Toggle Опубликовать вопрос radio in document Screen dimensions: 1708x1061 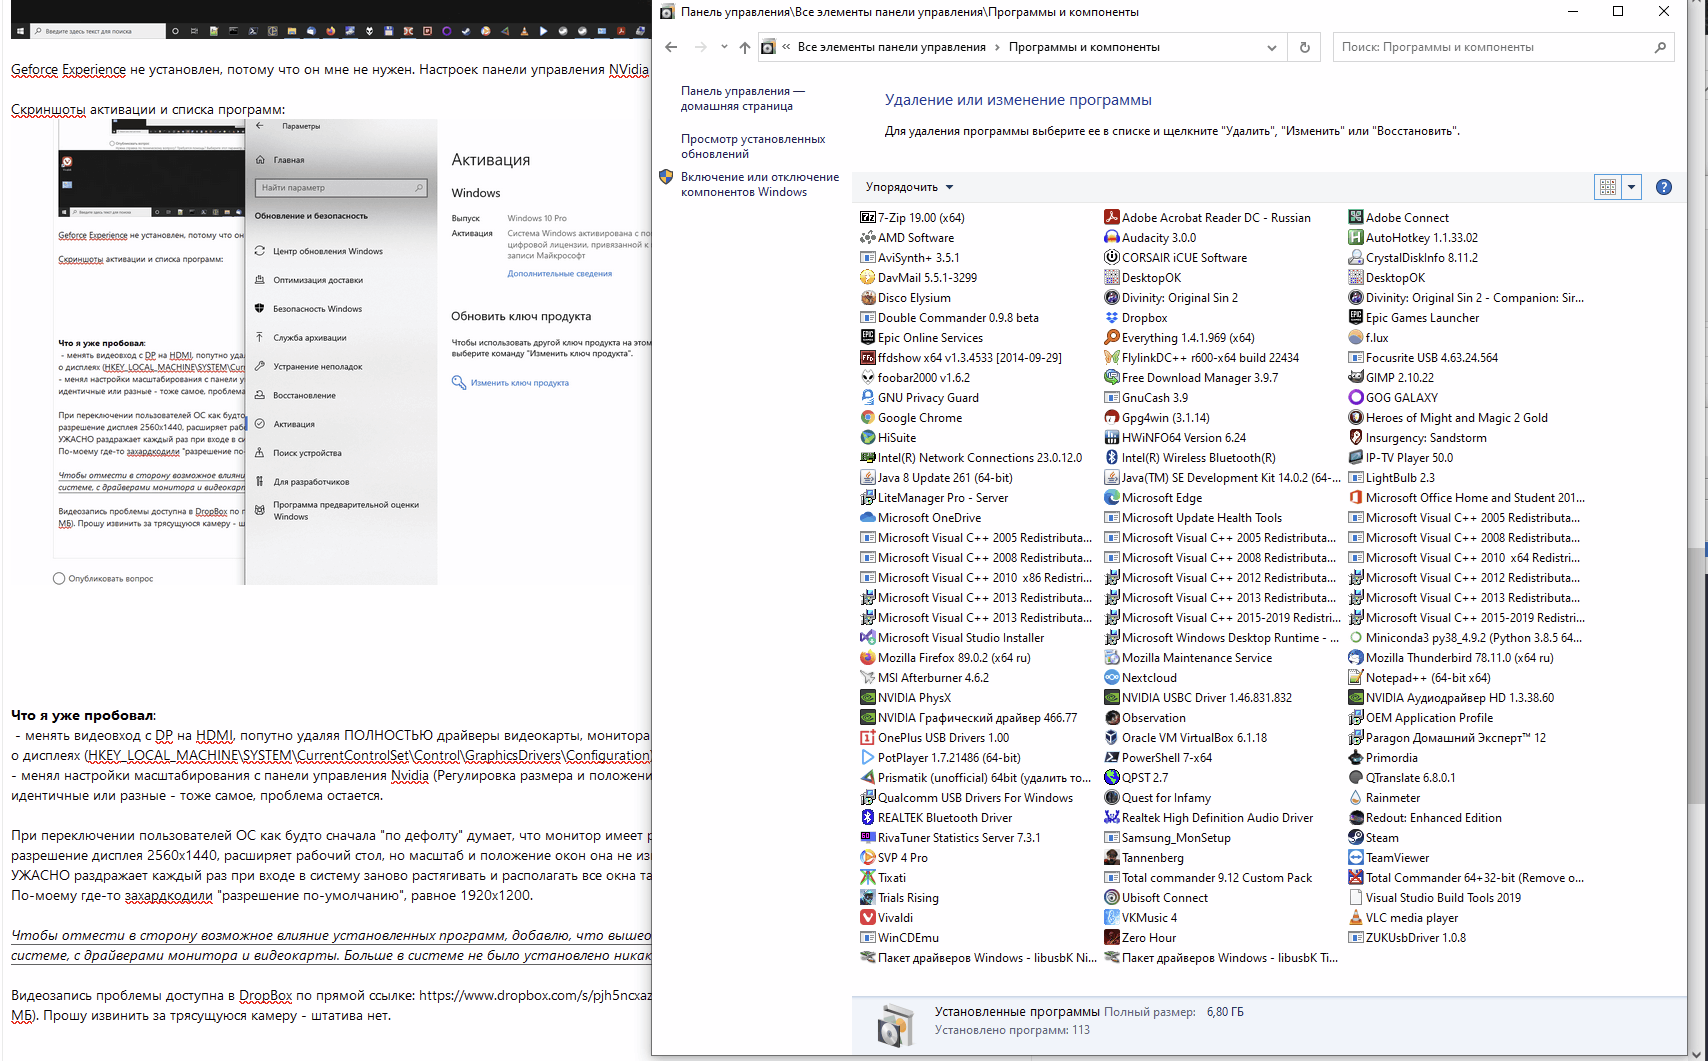[59, 578]
